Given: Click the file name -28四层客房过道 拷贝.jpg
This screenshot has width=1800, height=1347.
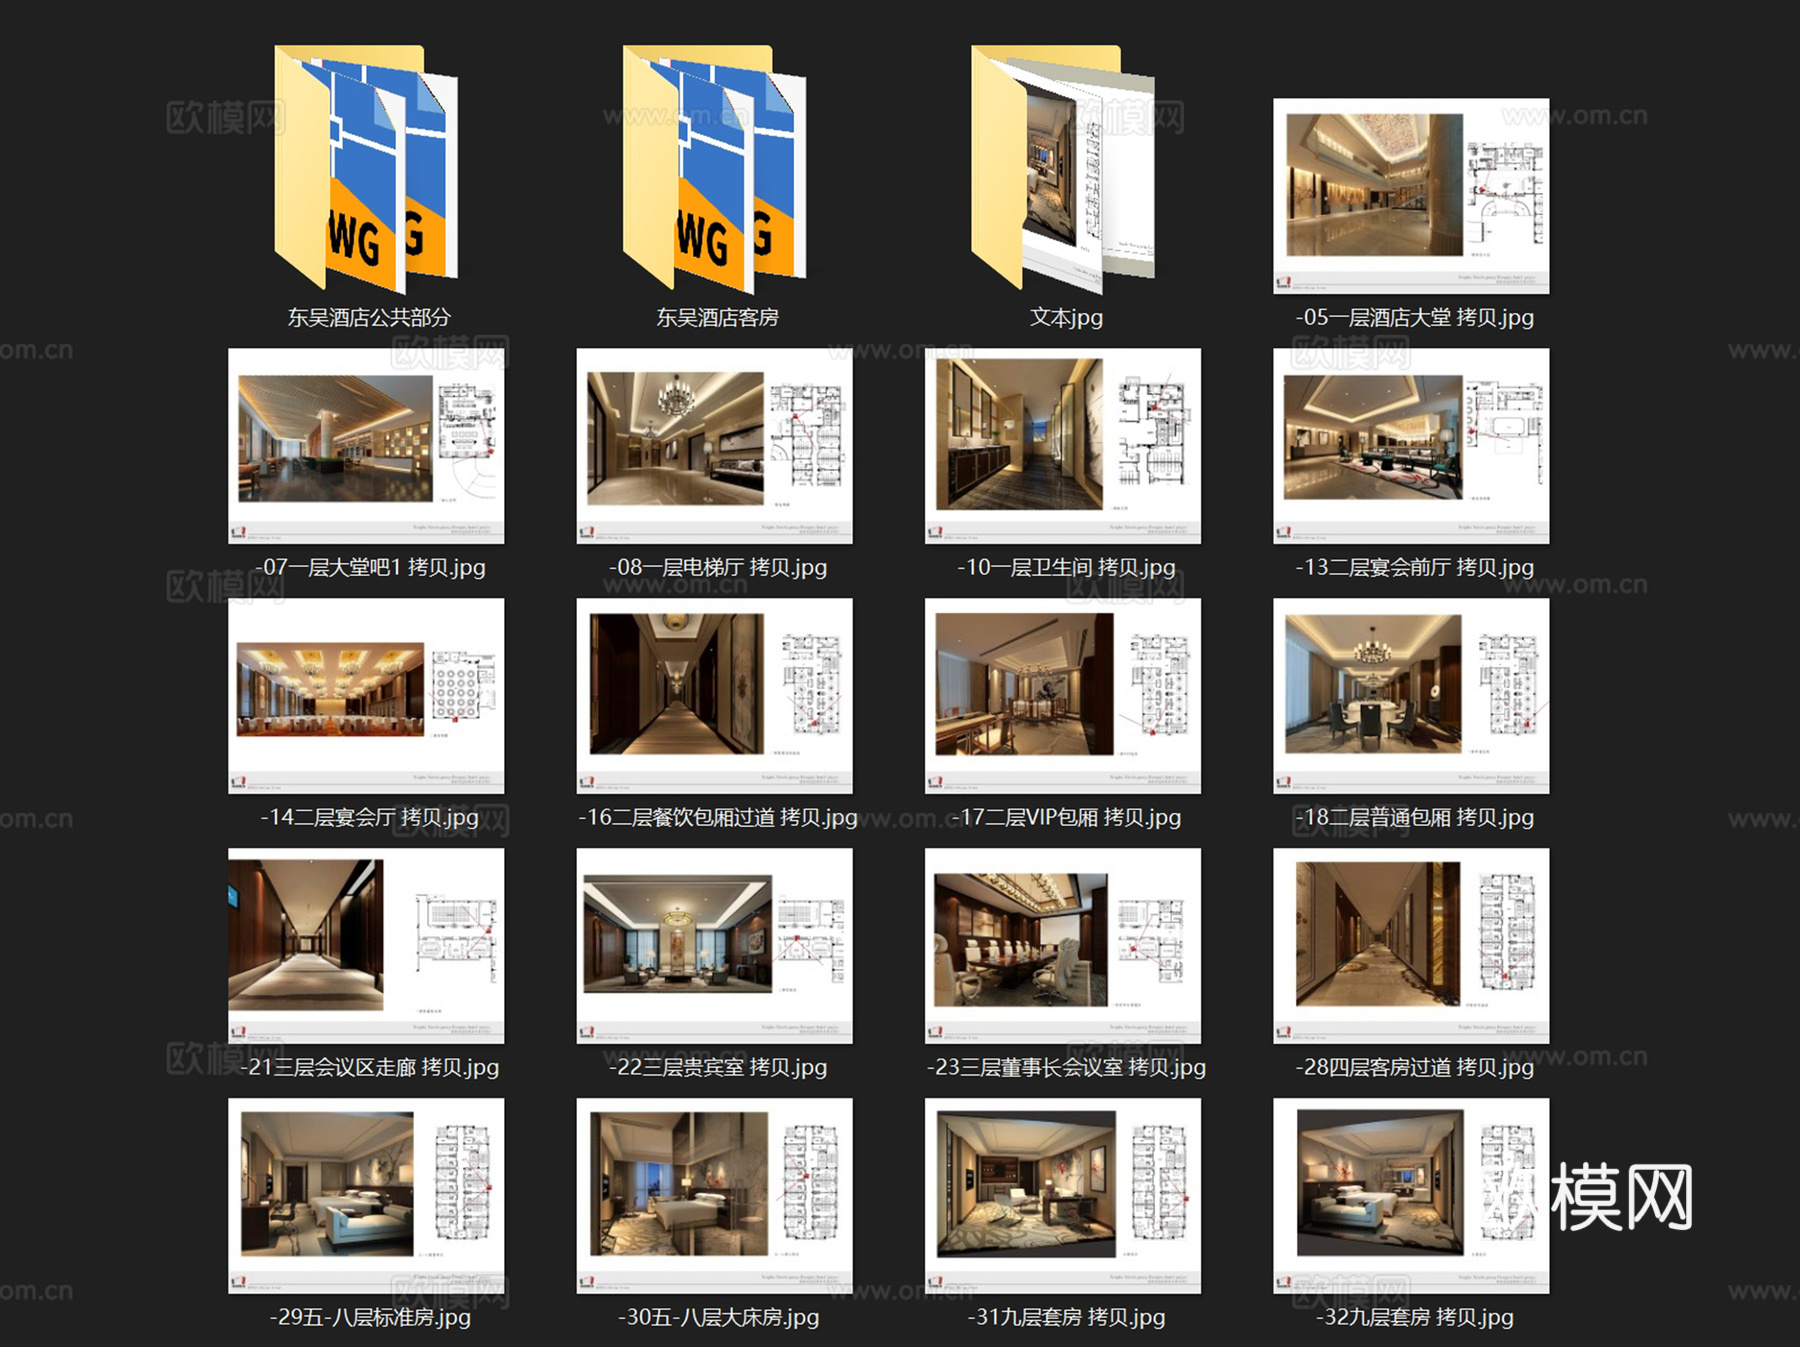Looking at the screenshot, I should coord(1414,1067).
